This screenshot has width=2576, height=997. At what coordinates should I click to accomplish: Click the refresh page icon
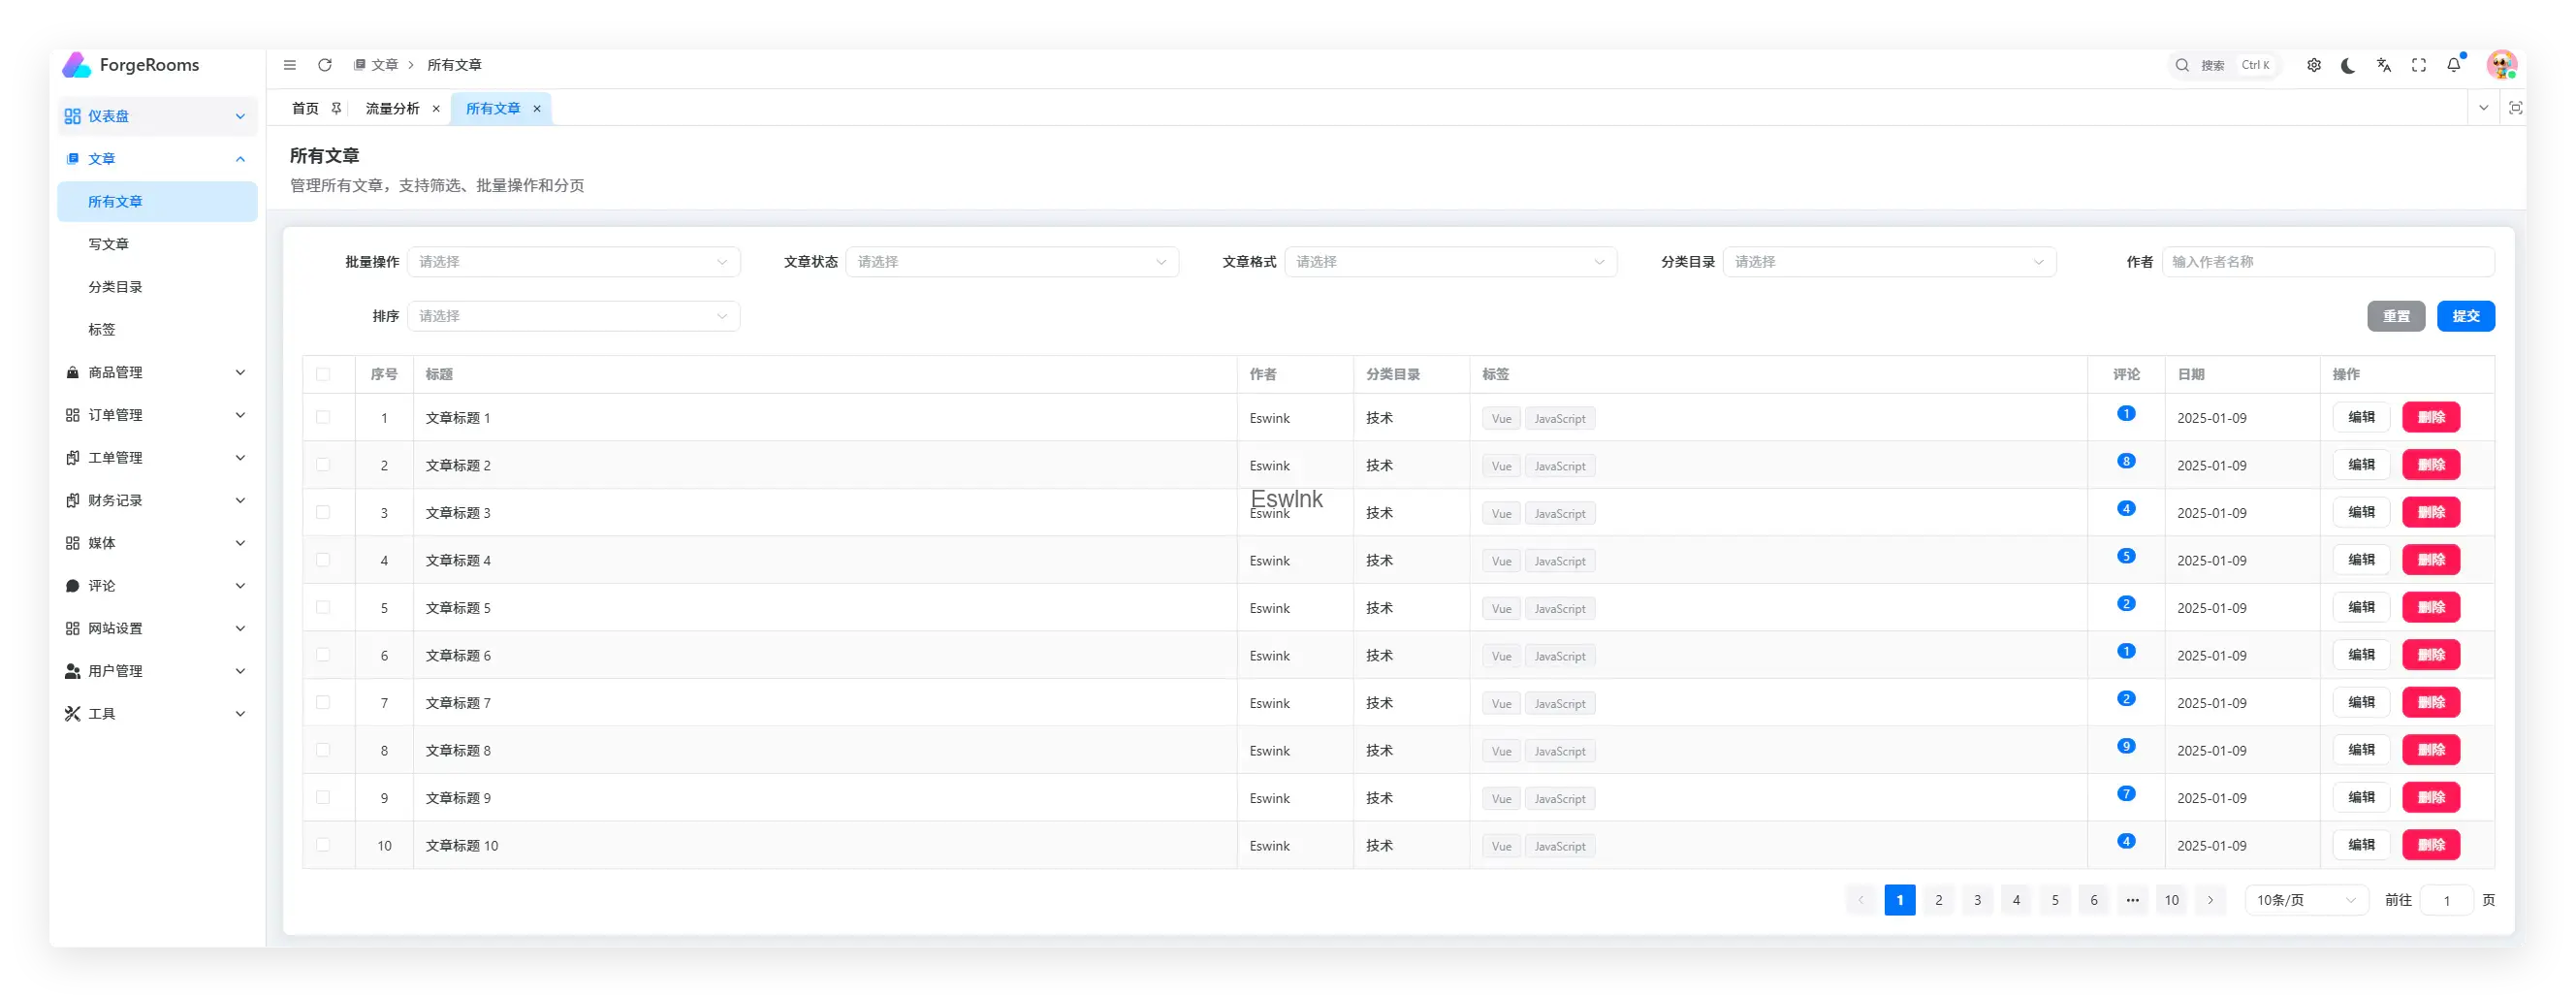click(325, 65)
